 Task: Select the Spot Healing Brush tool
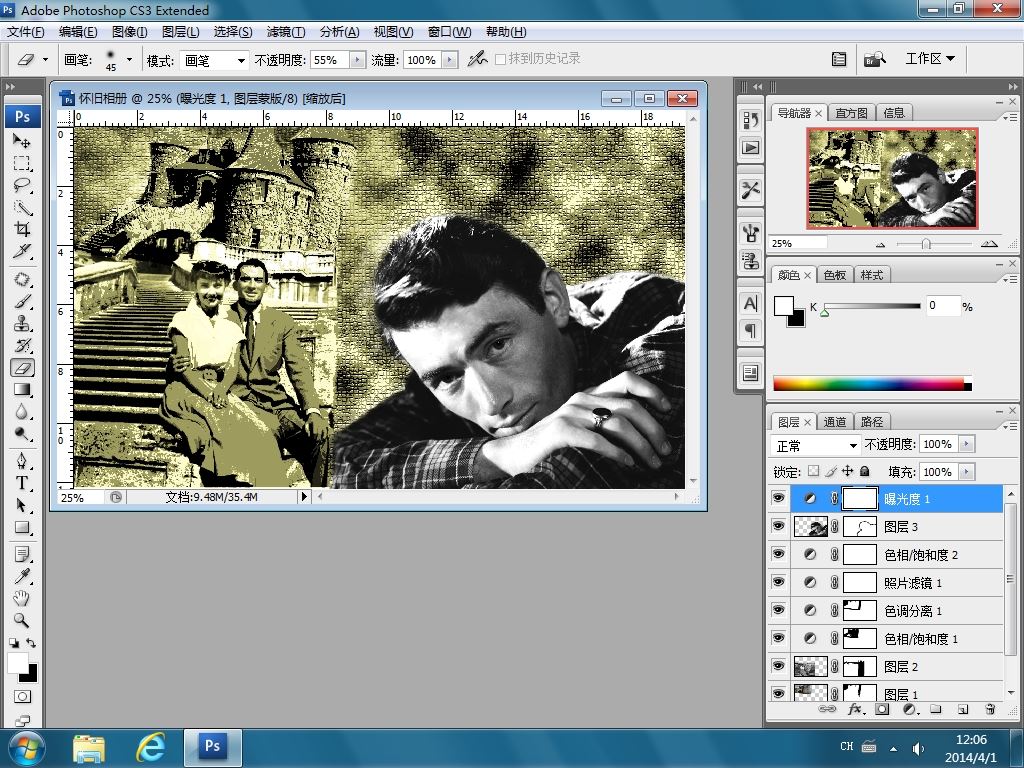(x=22, y=280)
